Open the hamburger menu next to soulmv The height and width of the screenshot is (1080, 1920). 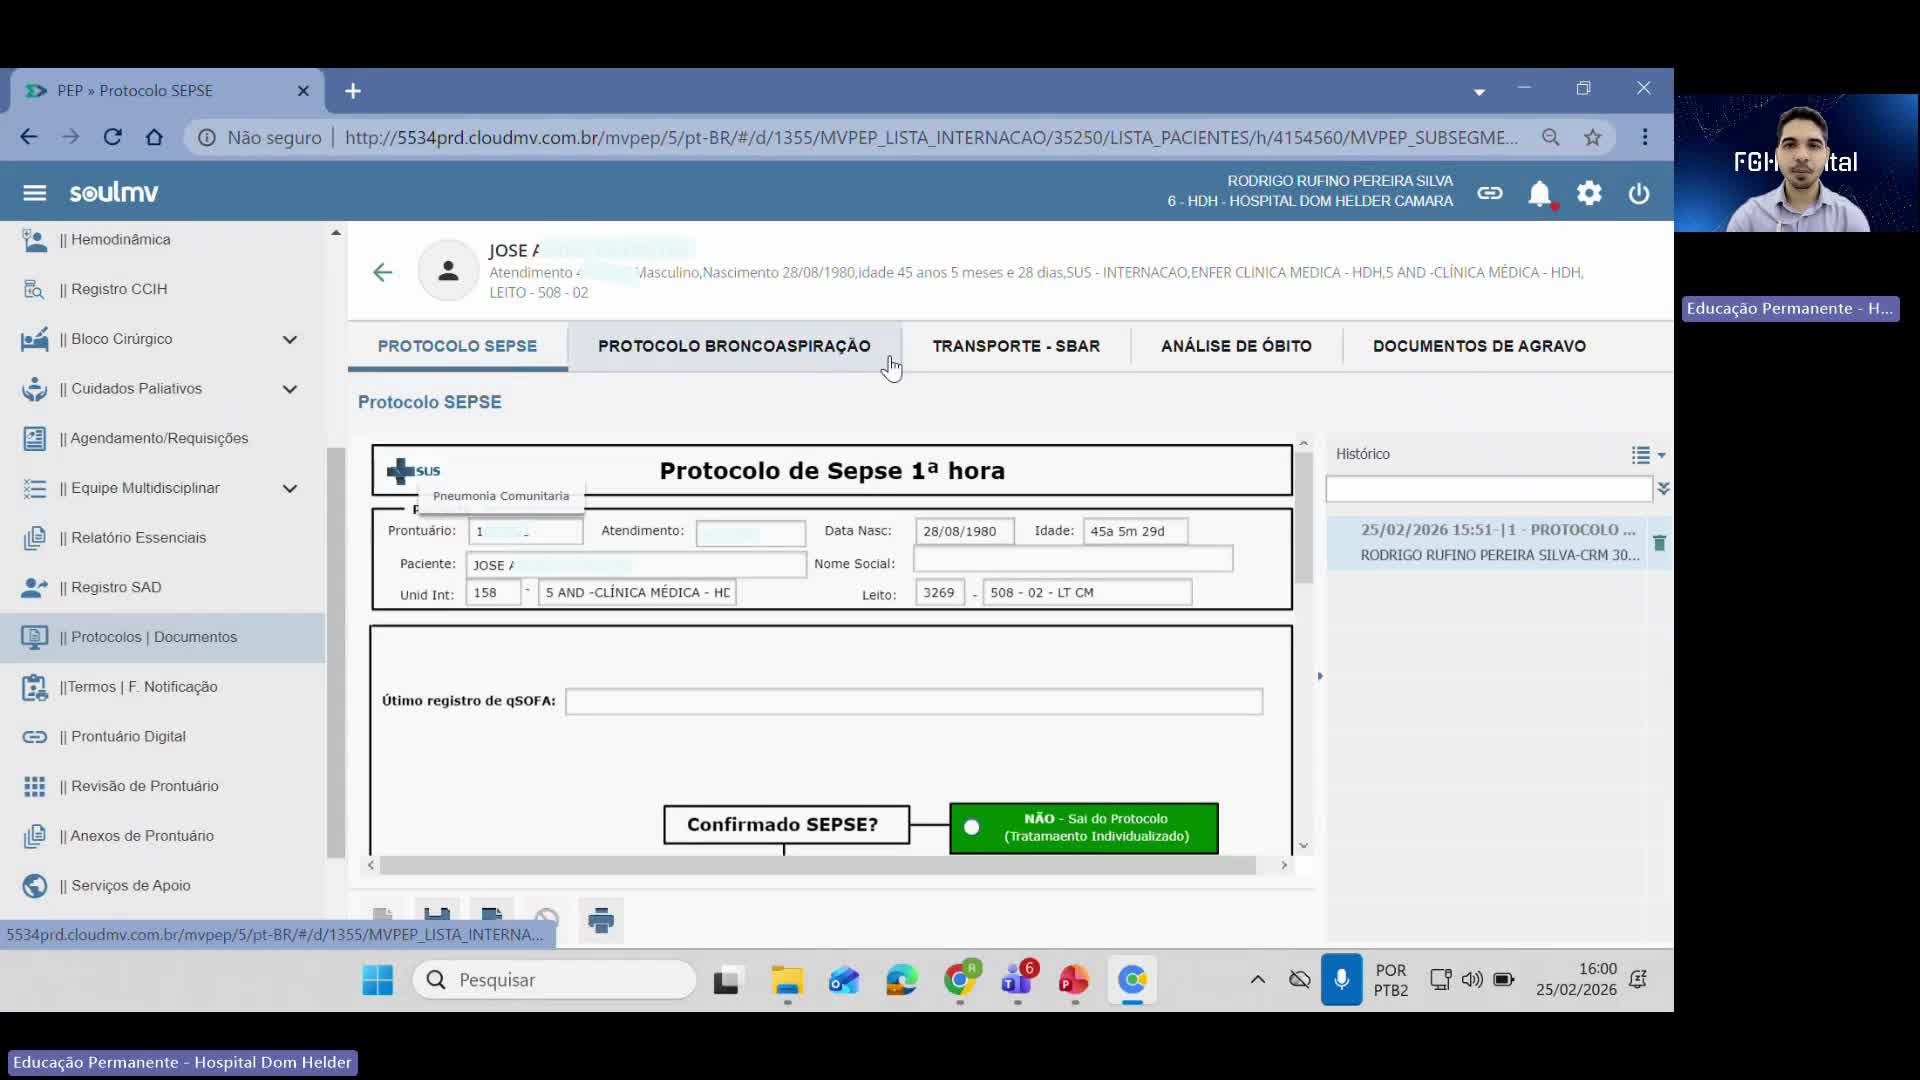tap(34, 192)
